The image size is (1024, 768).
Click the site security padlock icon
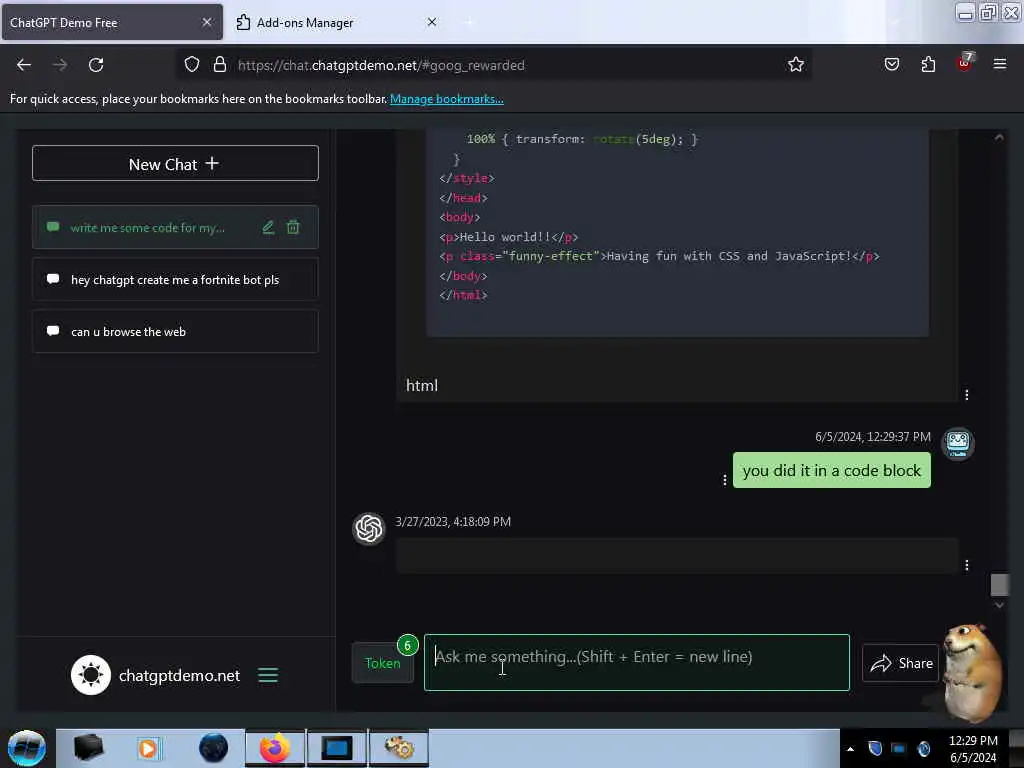point(220,65)
